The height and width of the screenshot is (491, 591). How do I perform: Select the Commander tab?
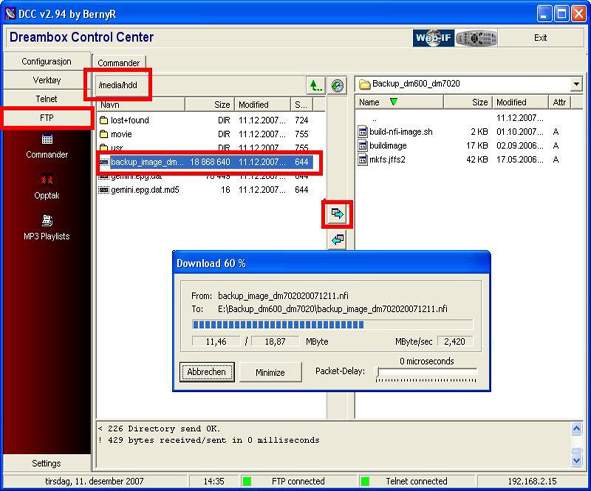tap(118, 63)
